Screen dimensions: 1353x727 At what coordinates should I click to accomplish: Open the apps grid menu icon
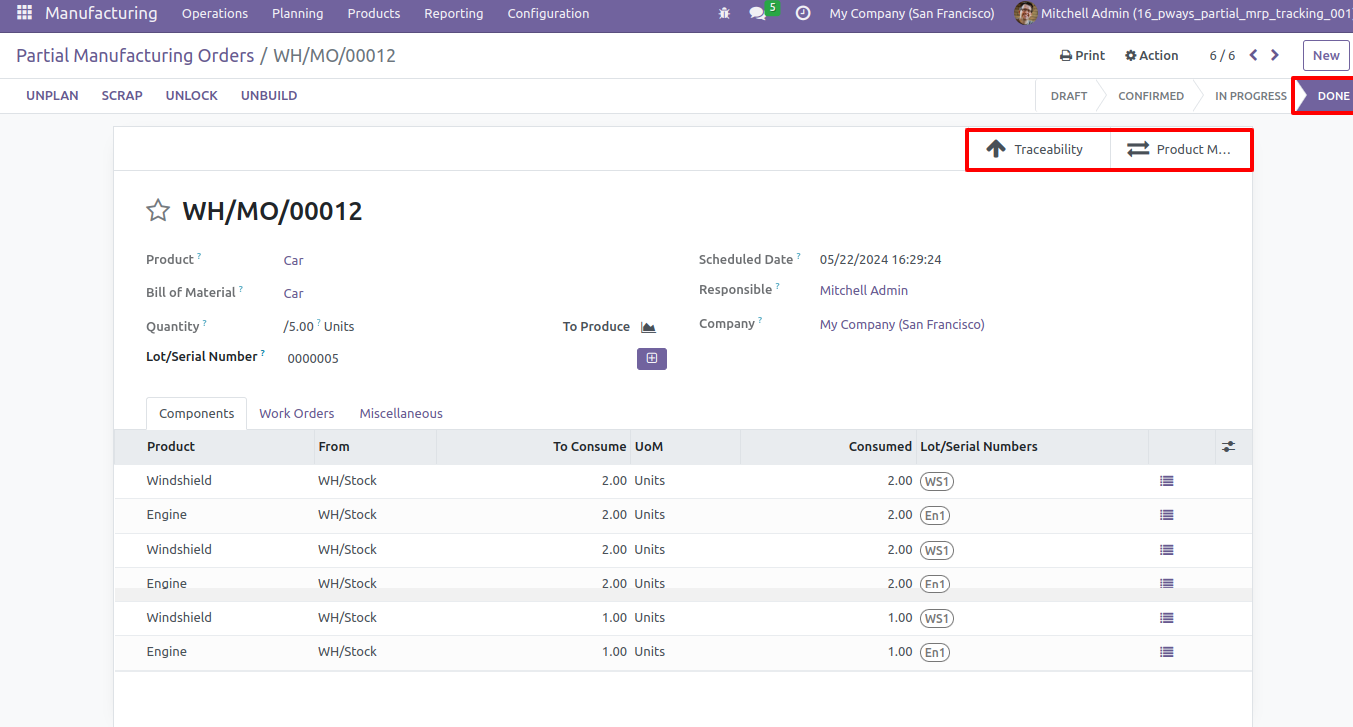(x=24, y=14)
